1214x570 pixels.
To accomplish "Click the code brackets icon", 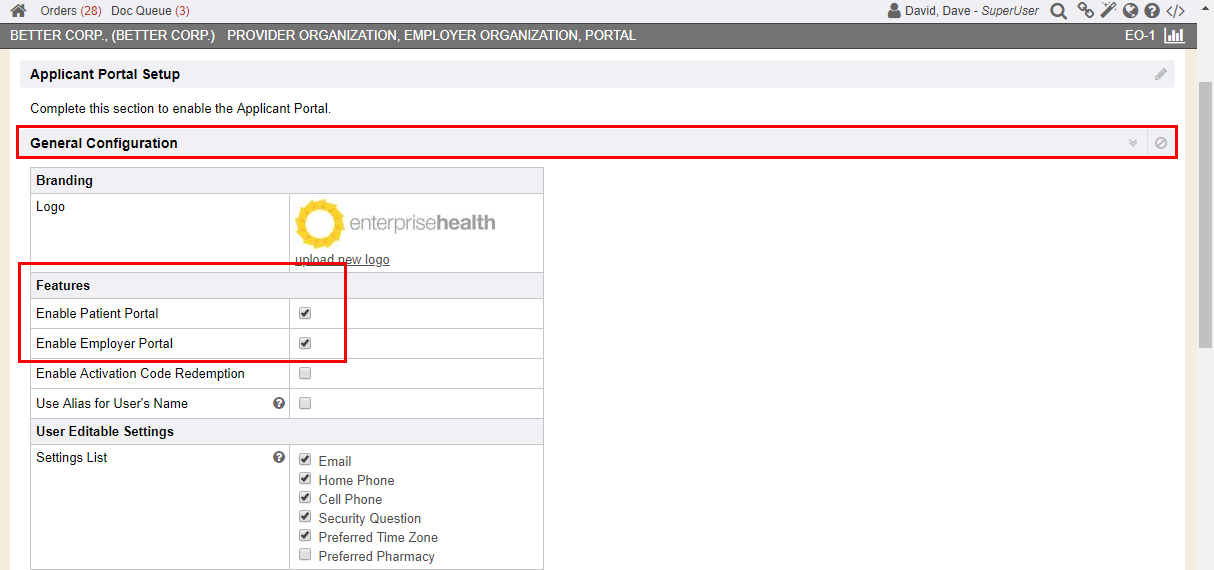I will [1176, 11].
